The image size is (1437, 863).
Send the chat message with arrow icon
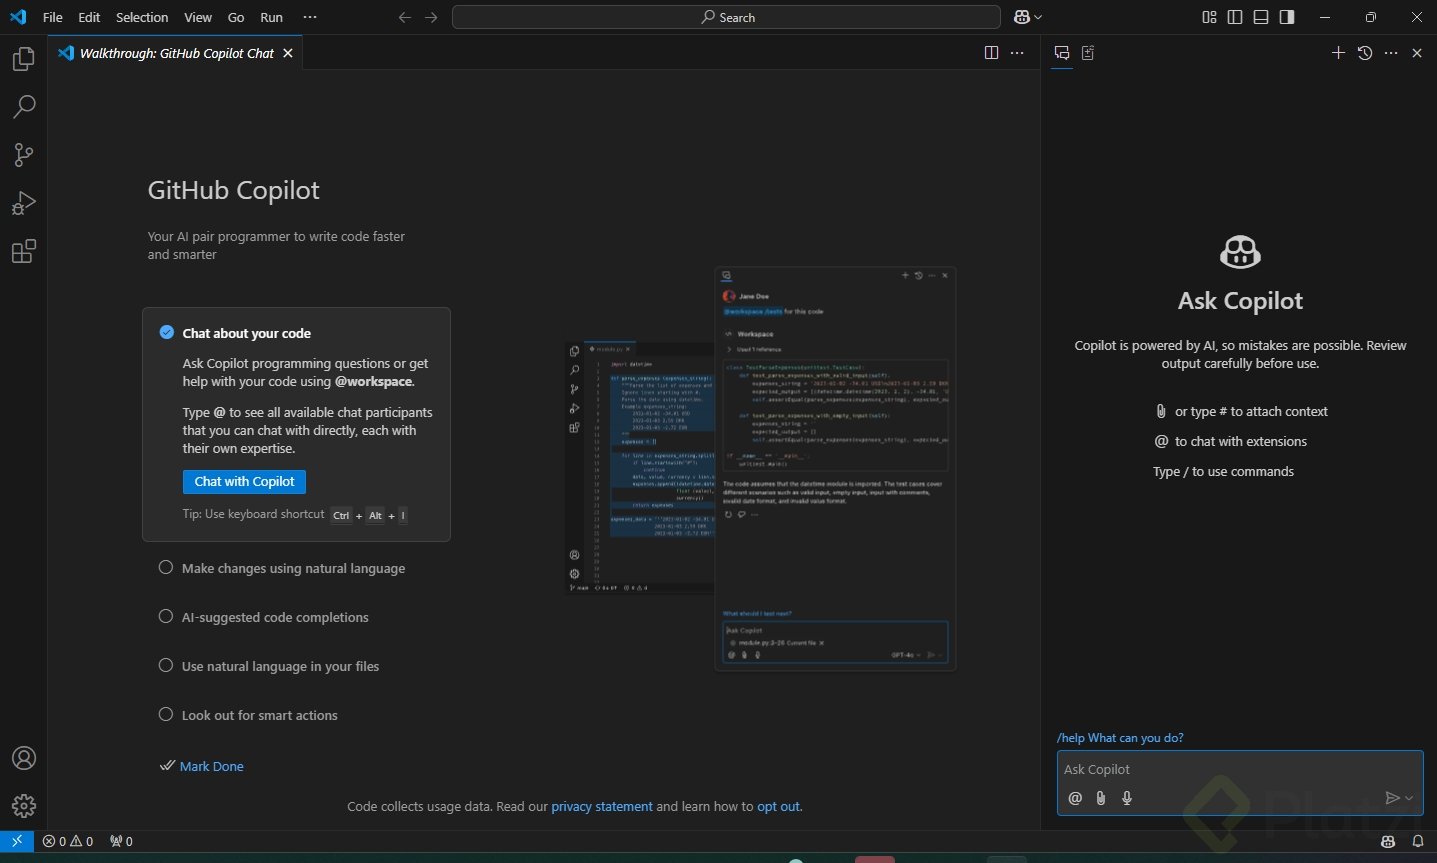(x=1392, y=798)
